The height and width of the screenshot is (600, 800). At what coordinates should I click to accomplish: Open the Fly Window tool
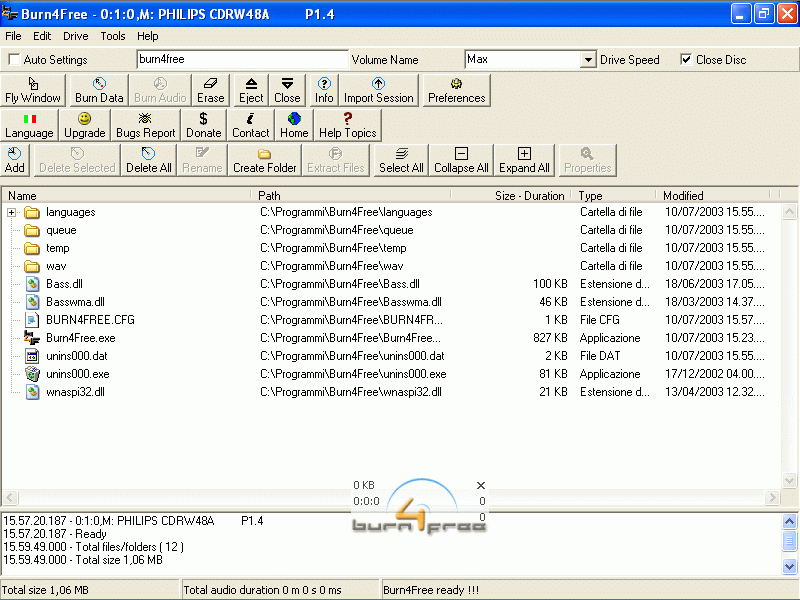[33, 90]
